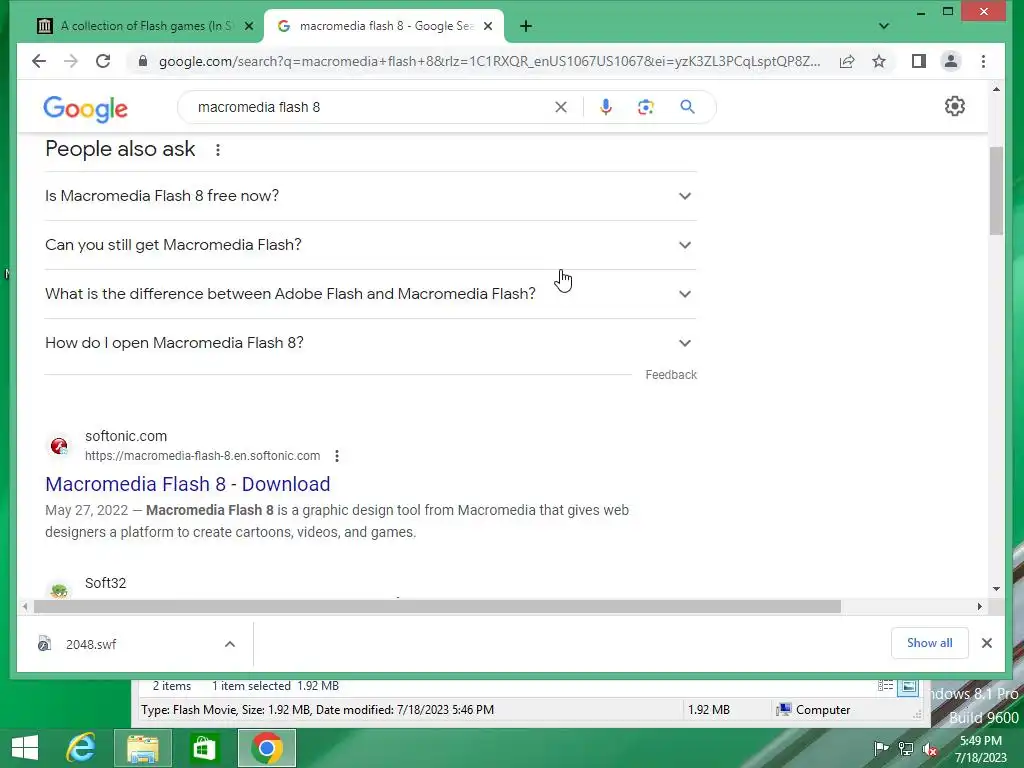Open the Windows Store taskbar icon
Screen dimensions: 1024x768
[x=204, y=748]
